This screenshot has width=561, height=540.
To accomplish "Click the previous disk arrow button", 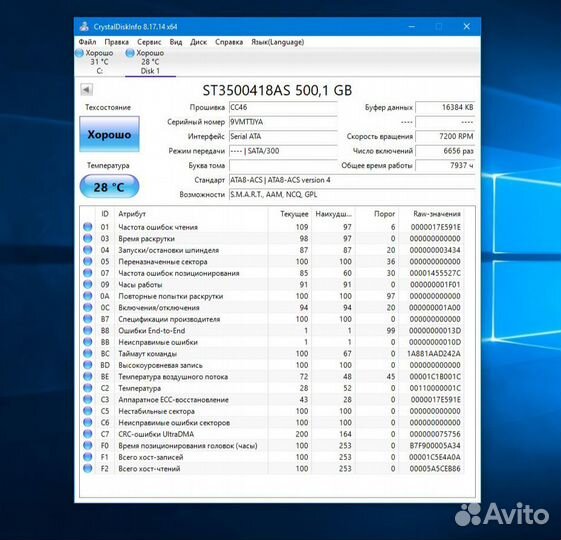I will [87, 89].
